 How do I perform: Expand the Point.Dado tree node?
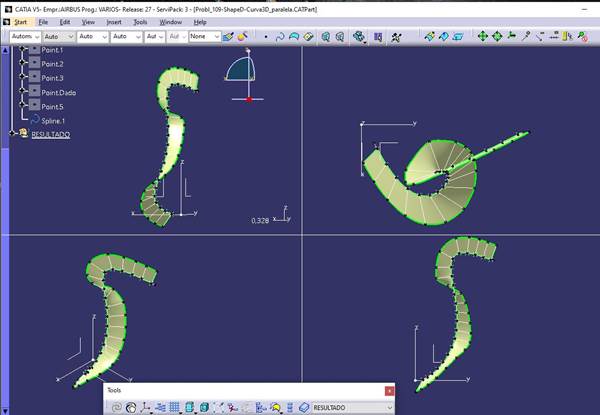(x=21, y=91)
